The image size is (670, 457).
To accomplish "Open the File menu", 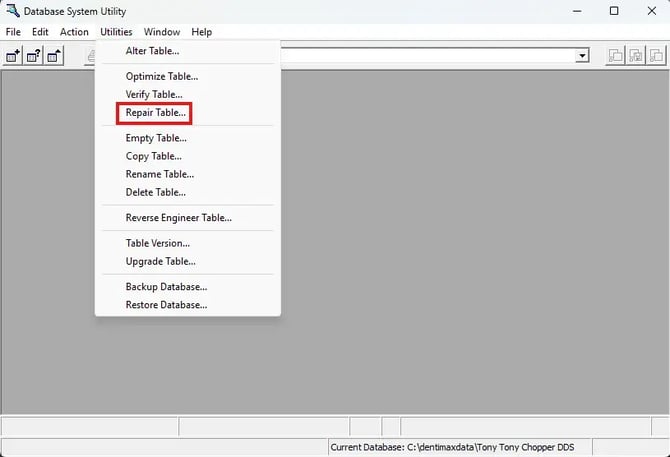I will (13, 32).
